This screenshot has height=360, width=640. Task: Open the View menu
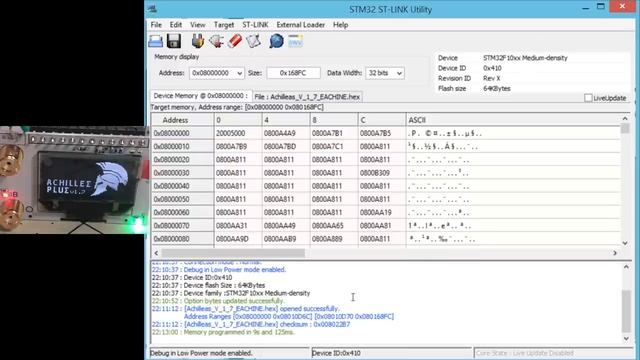(x=198, y=25)
